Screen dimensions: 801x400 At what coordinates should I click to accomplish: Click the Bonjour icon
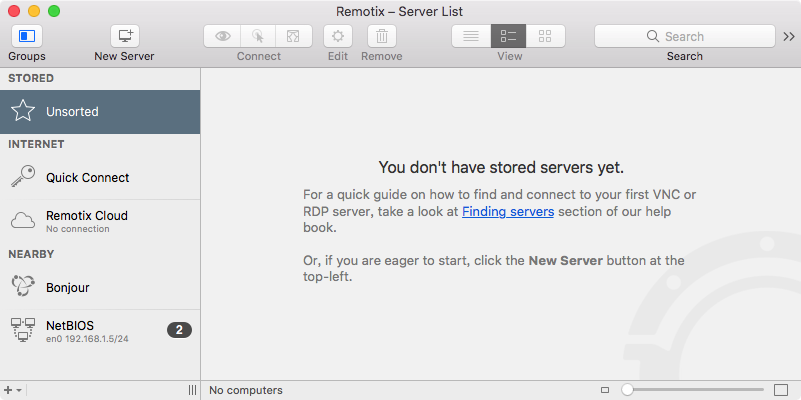23,286
